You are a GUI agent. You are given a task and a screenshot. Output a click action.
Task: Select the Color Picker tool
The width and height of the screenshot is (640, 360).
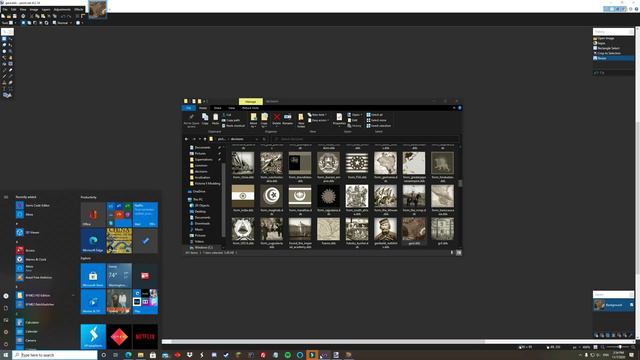10,76
